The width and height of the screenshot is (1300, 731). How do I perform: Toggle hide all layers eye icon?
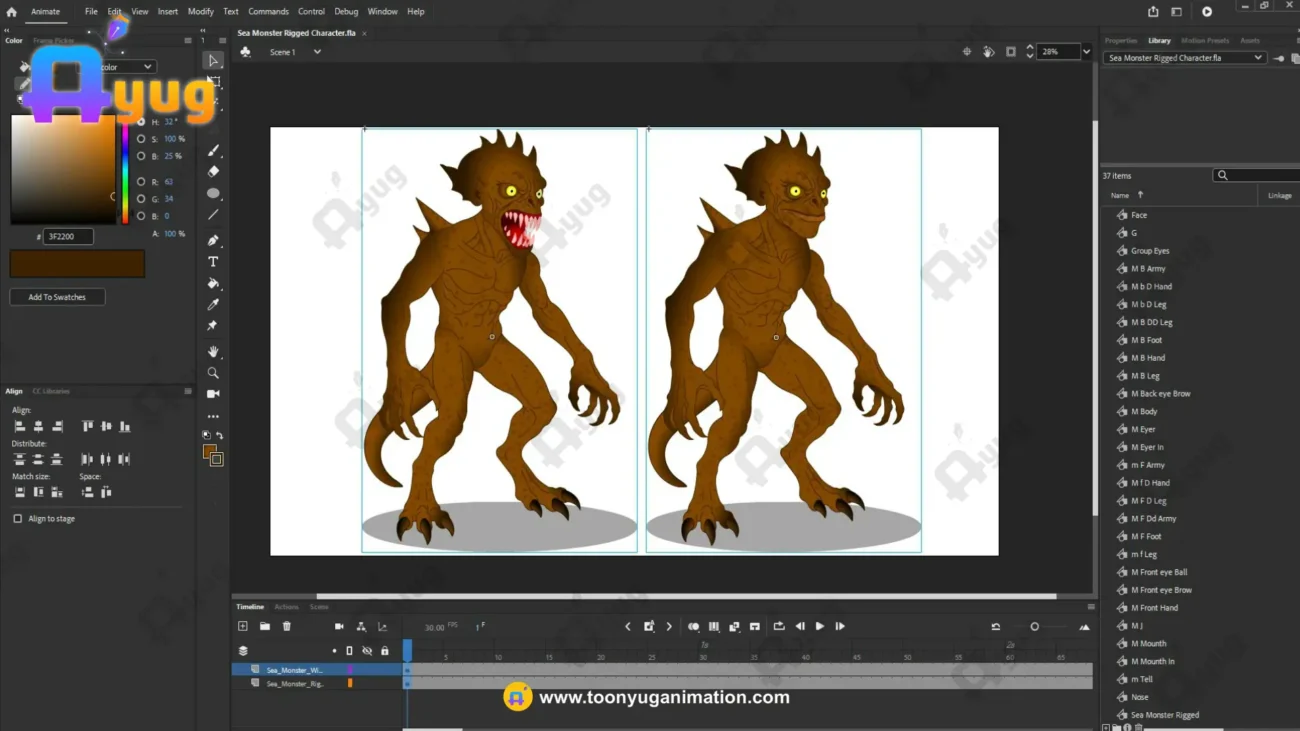pyautogui.click(x=367, y=651)
